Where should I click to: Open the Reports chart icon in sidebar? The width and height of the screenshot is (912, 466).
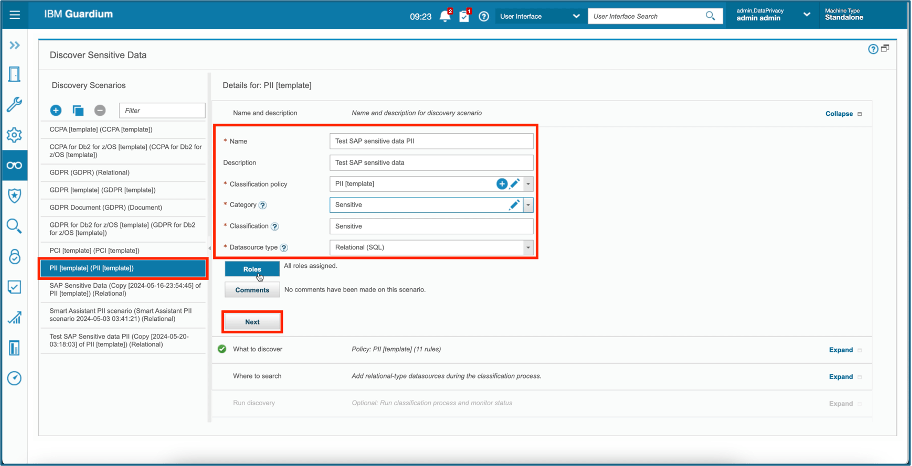[x=15, y=317]
